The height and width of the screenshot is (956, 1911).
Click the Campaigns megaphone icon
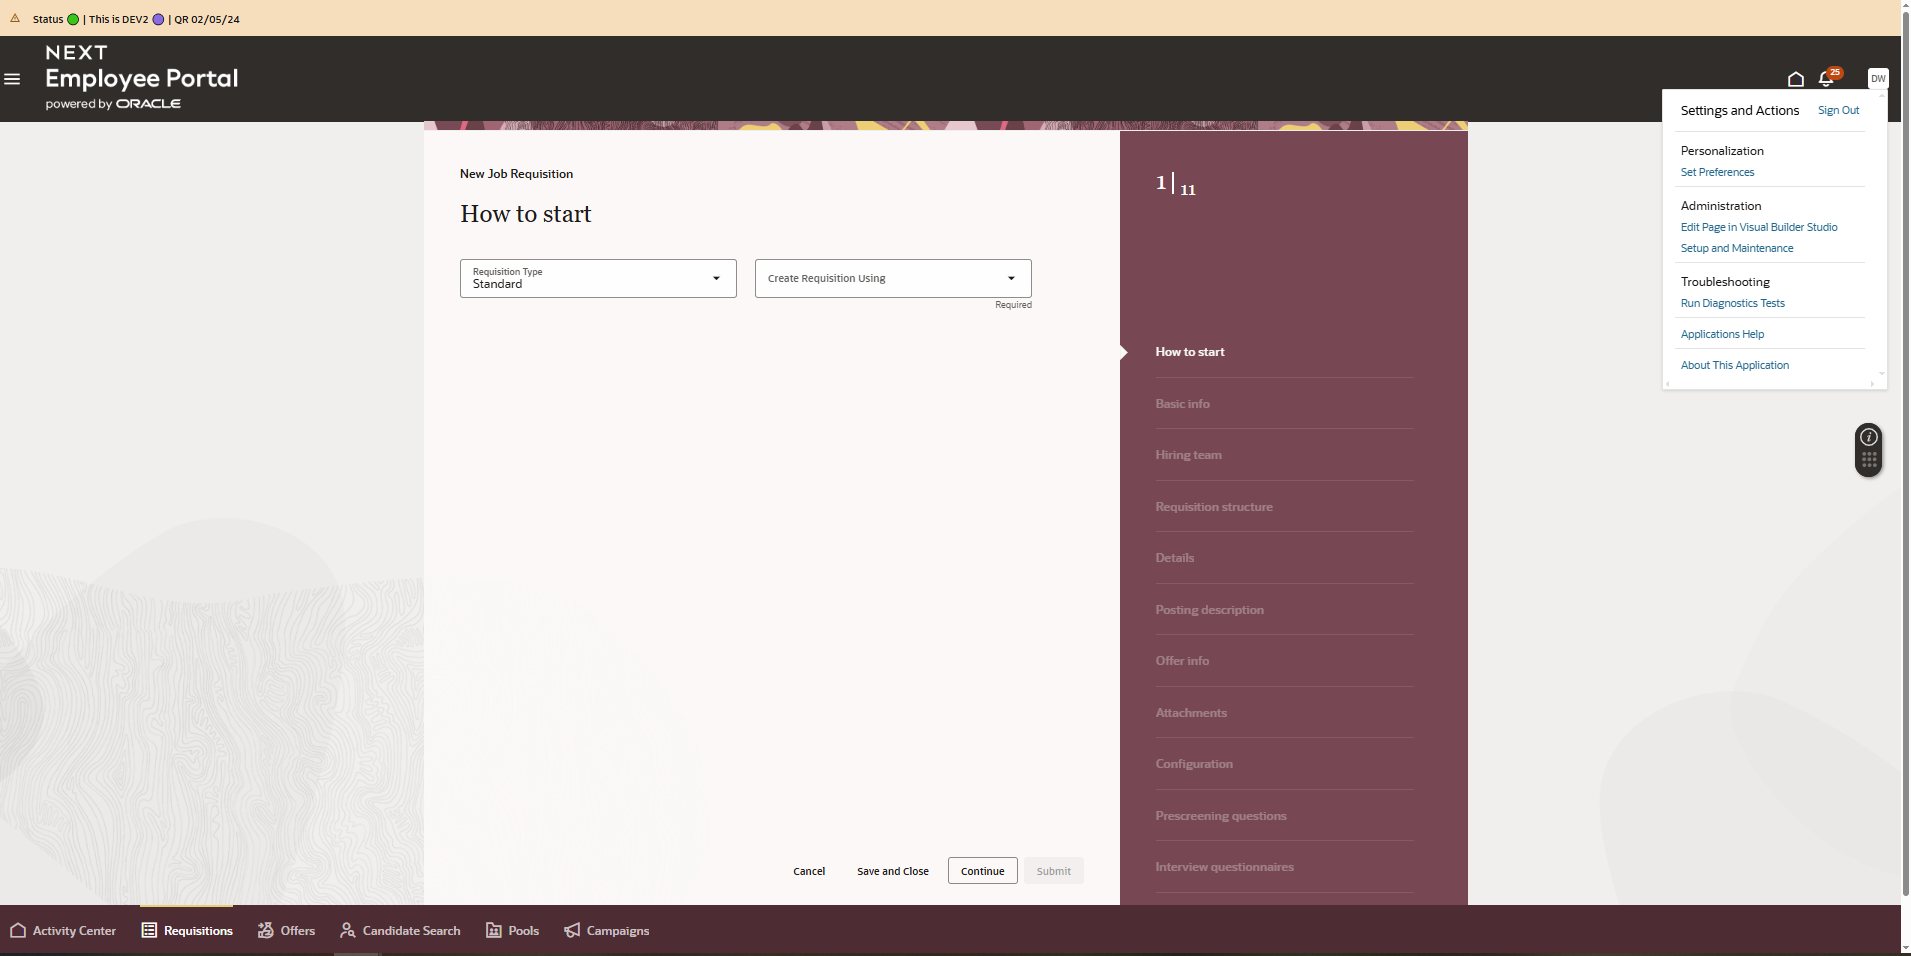572,930
